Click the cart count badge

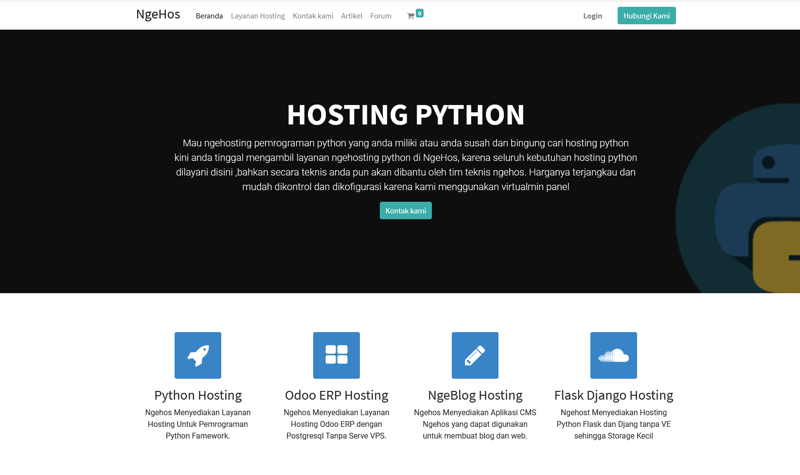click(419, 13)
